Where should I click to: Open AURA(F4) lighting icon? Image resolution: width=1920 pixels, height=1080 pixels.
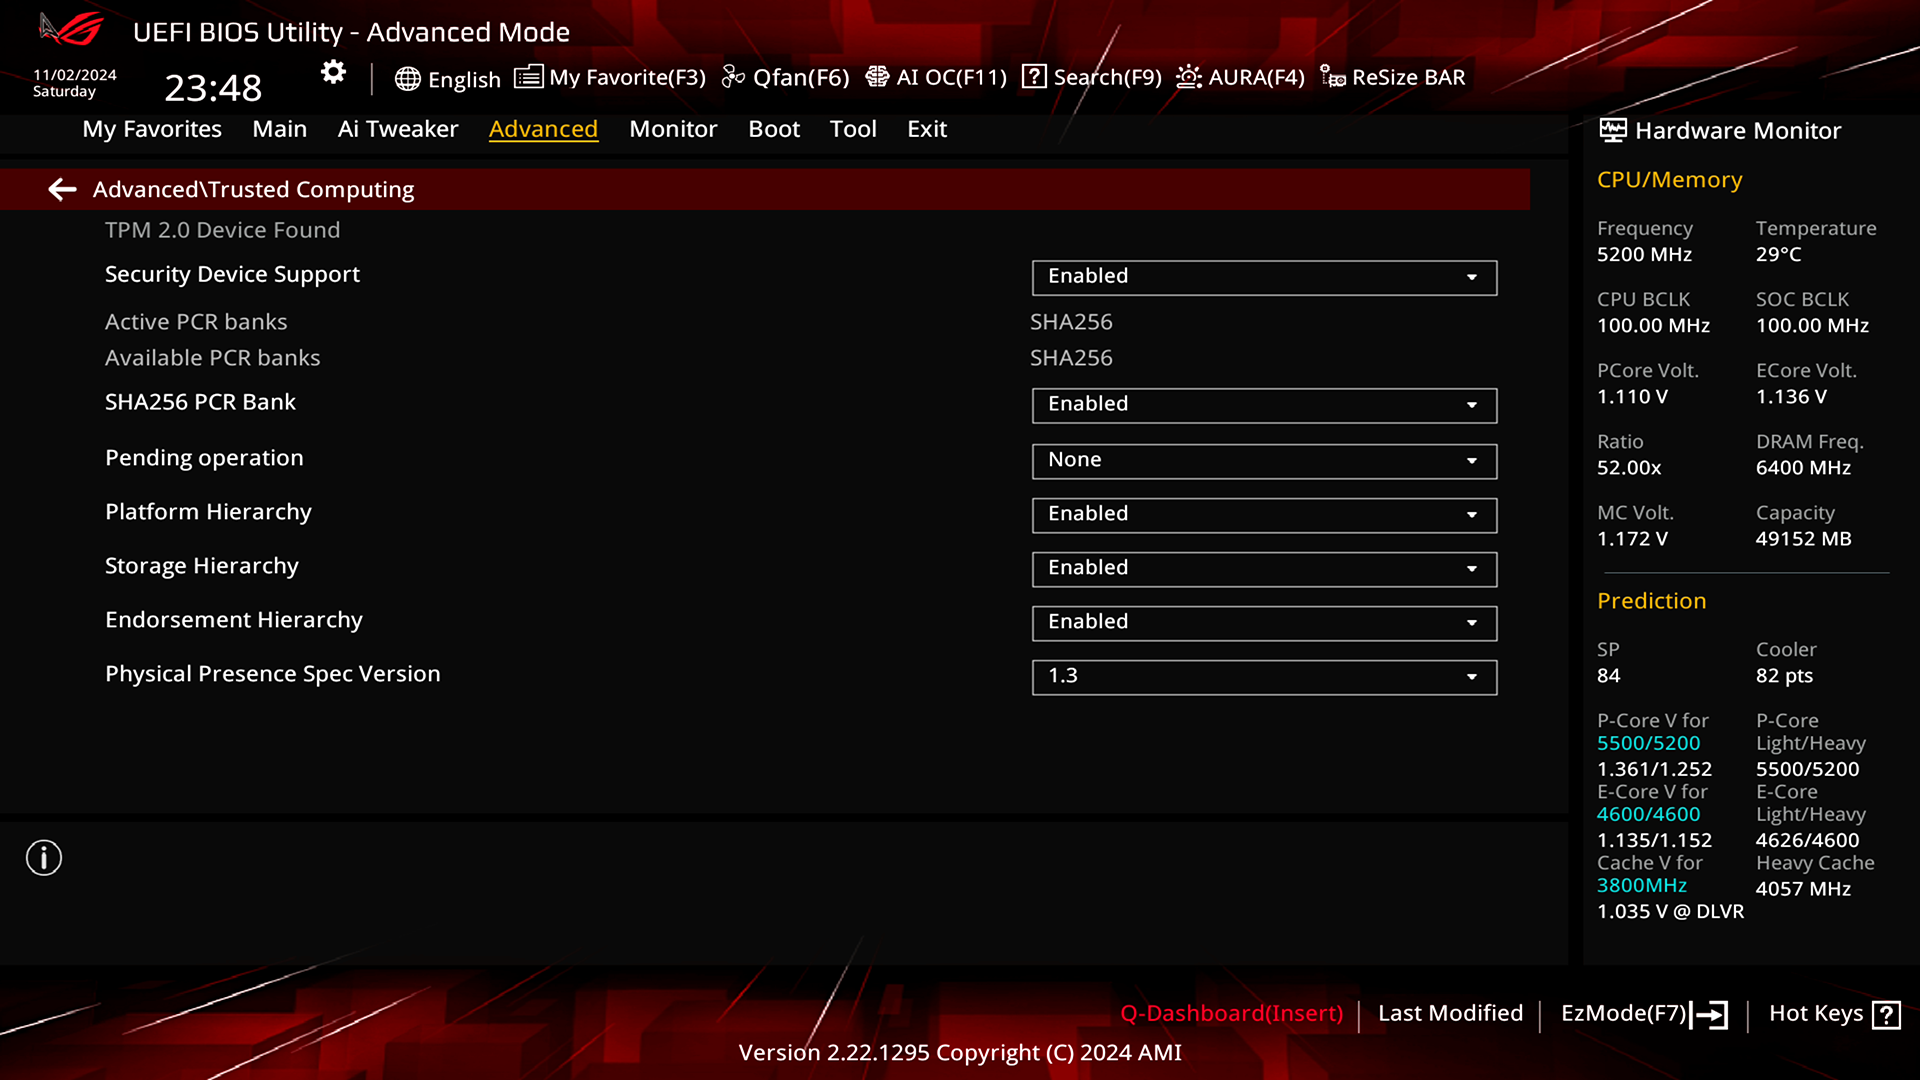tap(1188, 77)
